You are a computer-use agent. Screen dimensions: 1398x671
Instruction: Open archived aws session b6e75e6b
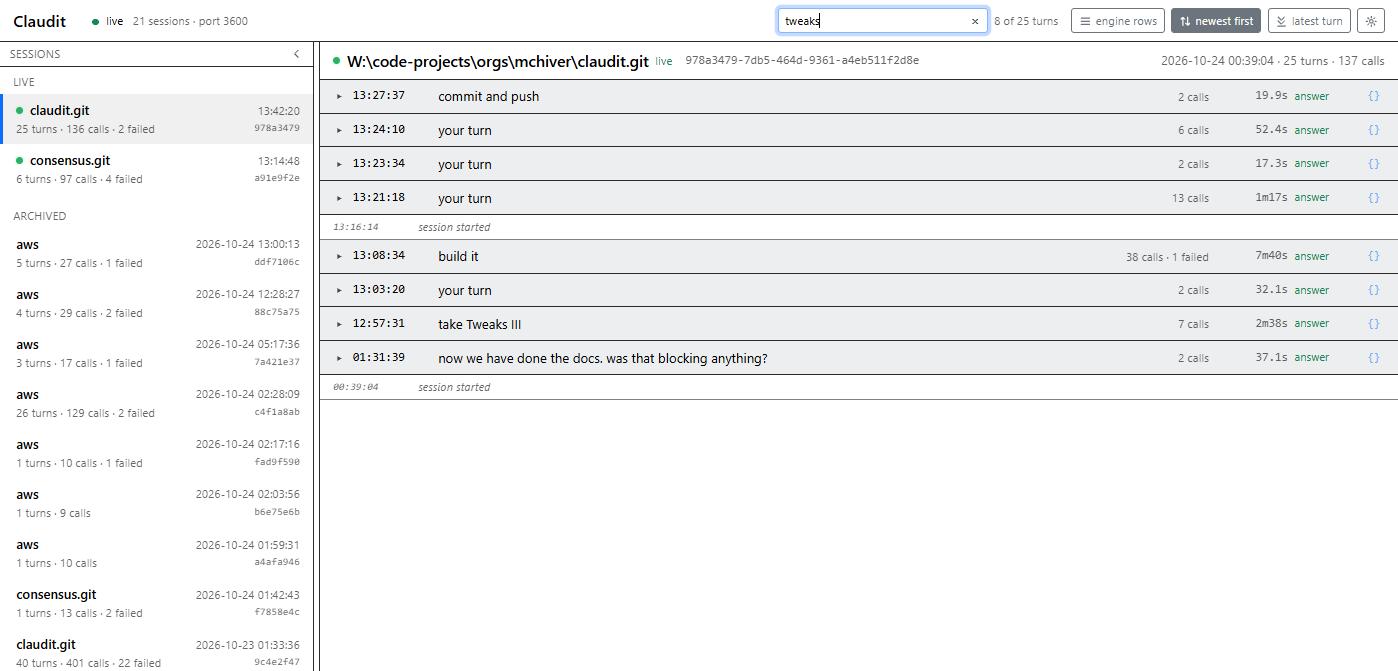pos(157,503)
